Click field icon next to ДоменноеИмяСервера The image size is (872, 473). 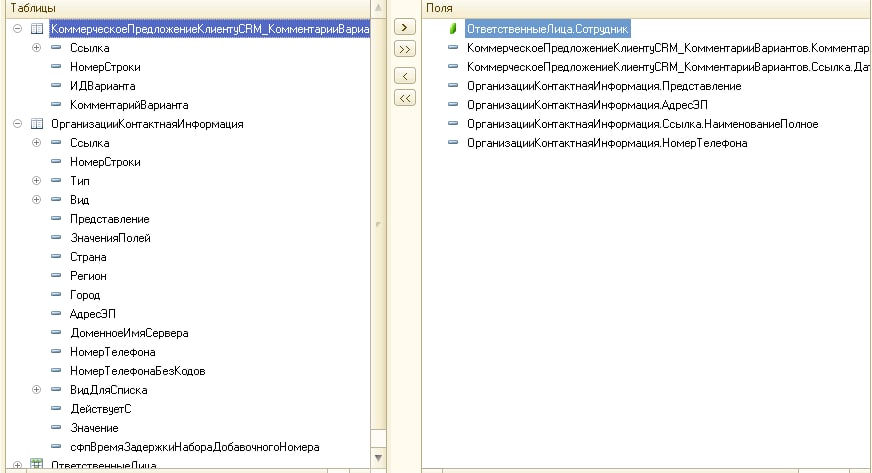pyautogui.click(x=56, y=332)
